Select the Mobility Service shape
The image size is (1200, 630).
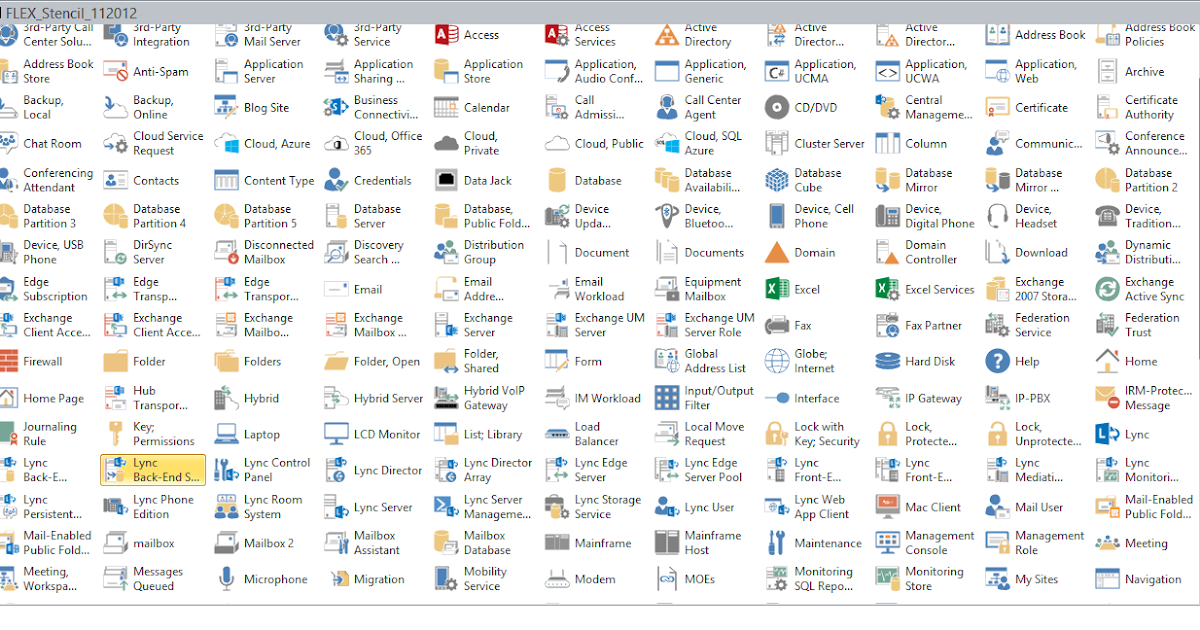472,579
